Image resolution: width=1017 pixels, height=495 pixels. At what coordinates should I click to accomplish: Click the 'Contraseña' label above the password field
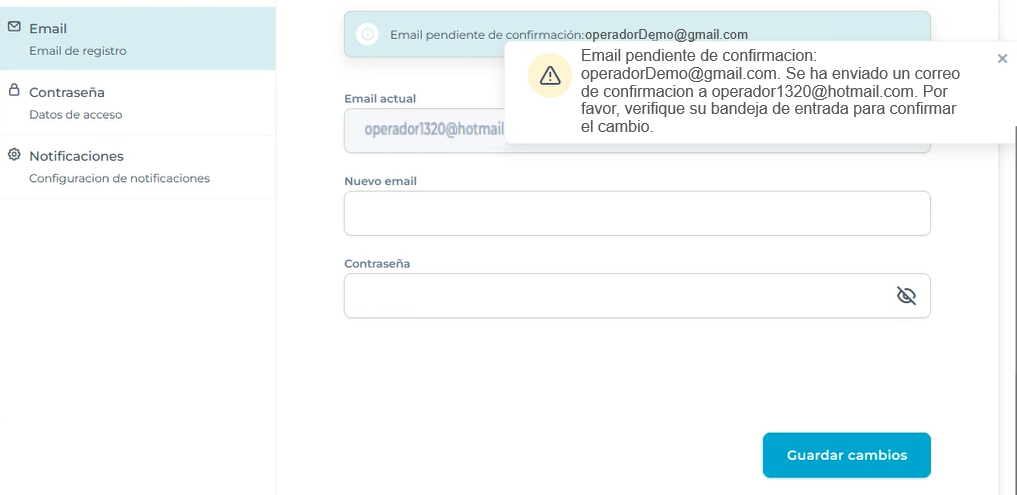377,263
